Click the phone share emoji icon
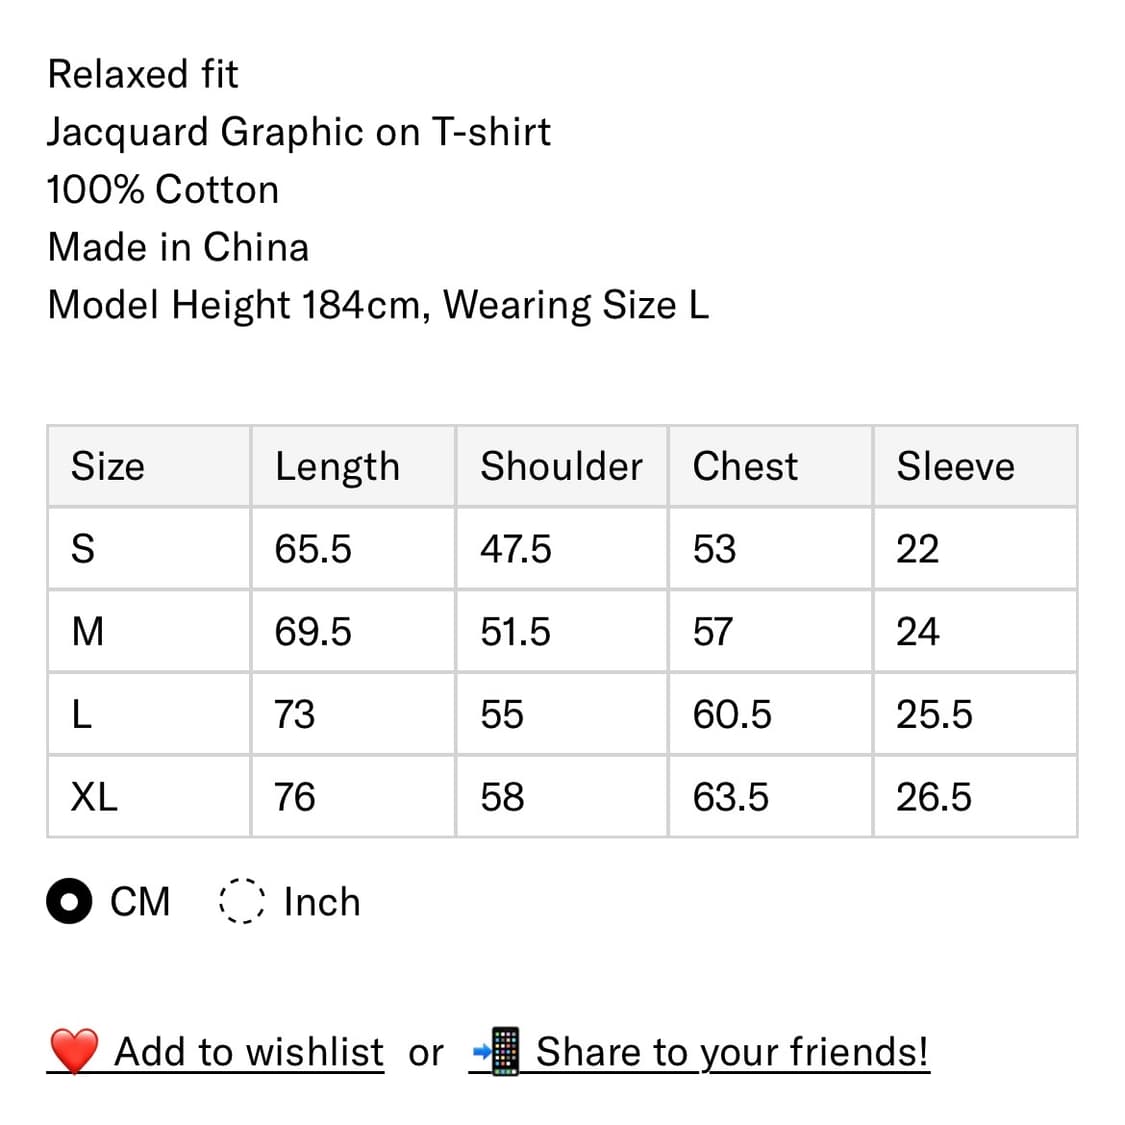 coord(496,1051)
